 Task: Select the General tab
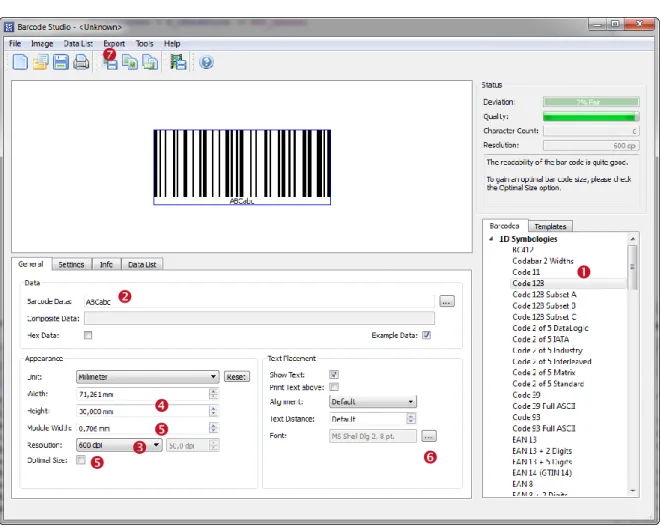tap(31, 264)
